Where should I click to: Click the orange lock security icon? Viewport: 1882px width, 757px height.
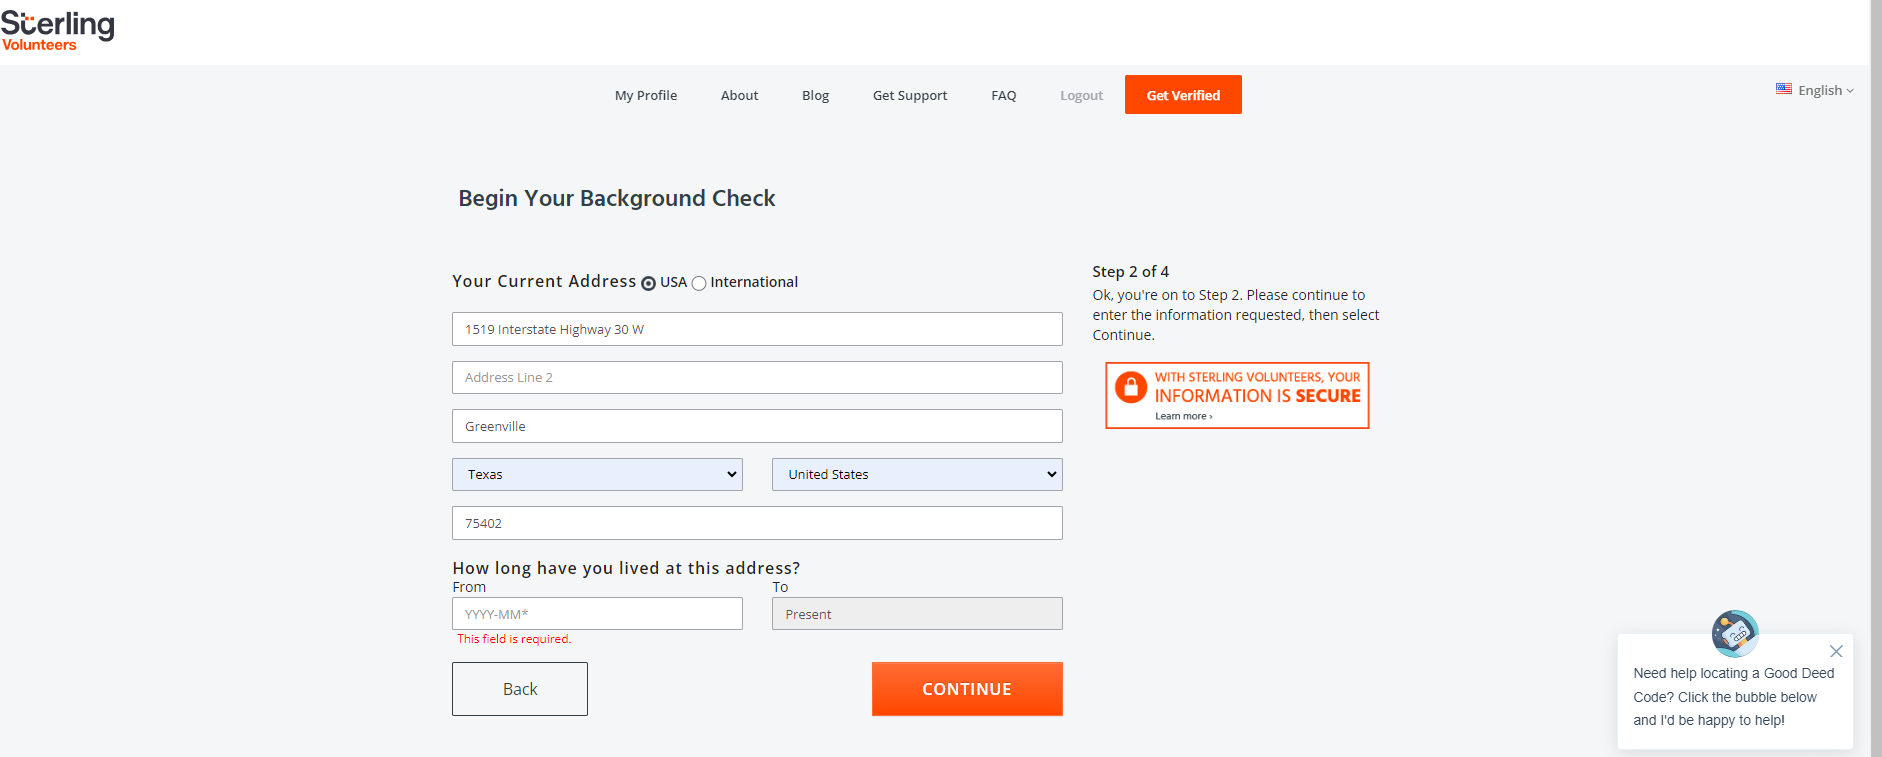click(x=1130, y=387)
